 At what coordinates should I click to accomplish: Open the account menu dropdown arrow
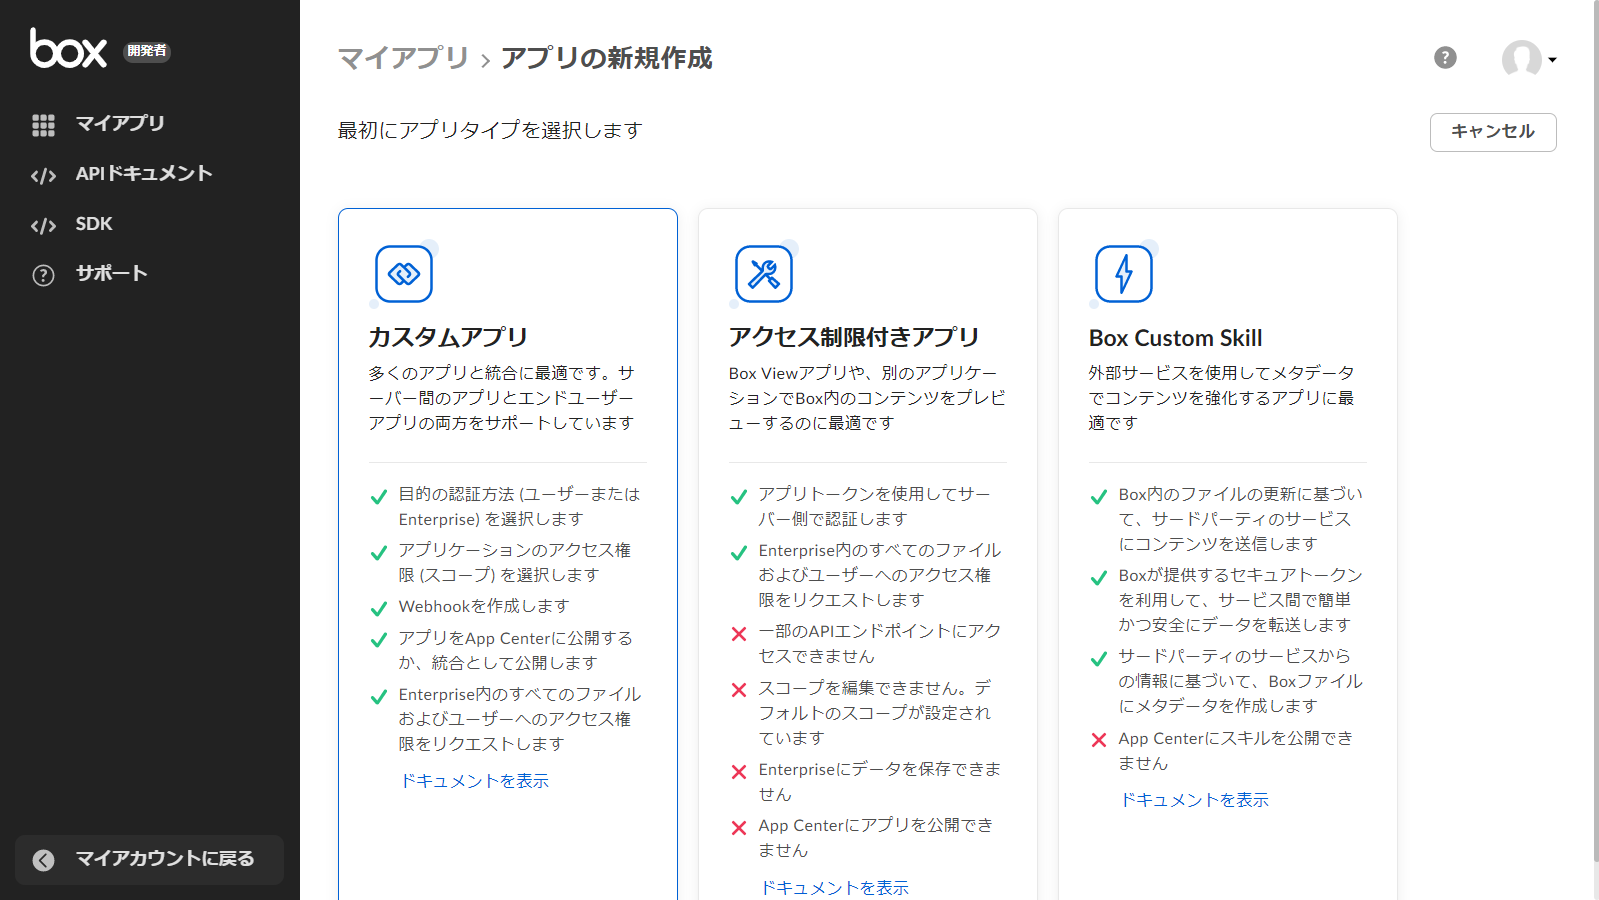pyautogui.click(x=1552, y=60)
